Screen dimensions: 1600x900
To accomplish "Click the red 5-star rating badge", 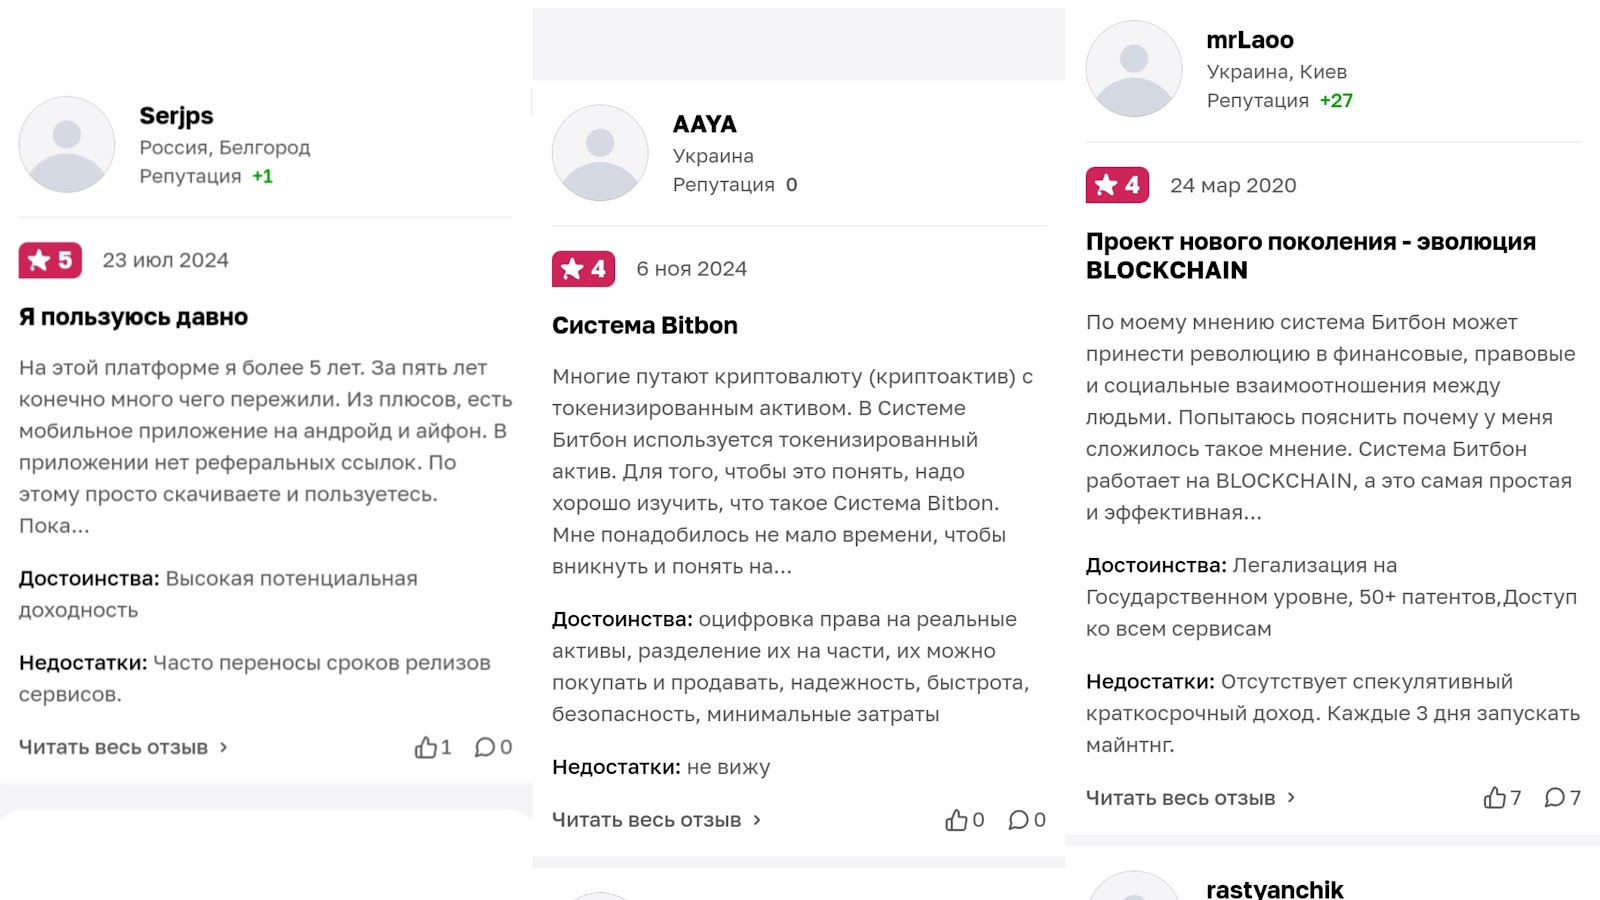I will click(48, 260).
